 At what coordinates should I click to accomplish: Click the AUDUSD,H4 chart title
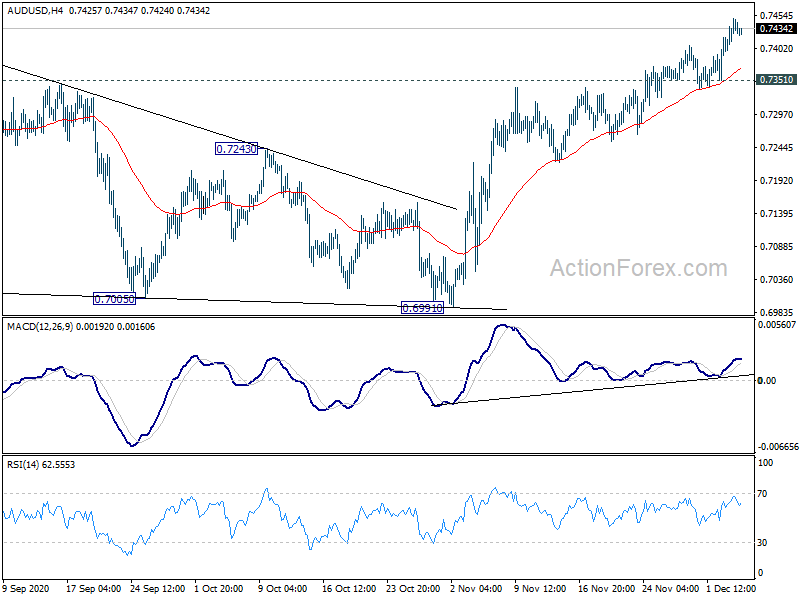pos(35,10)
